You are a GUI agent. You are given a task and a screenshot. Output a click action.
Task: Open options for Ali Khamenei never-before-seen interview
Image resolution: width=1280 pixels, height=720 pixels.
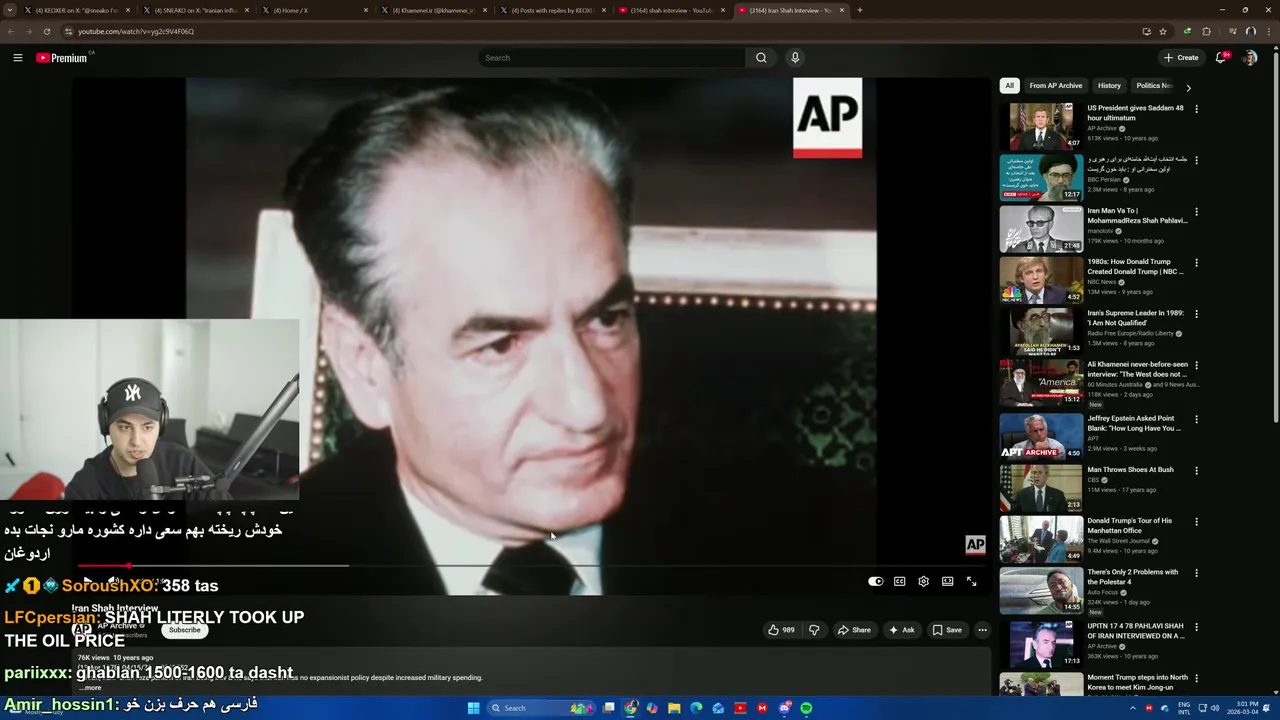[x=1196, y=366]
